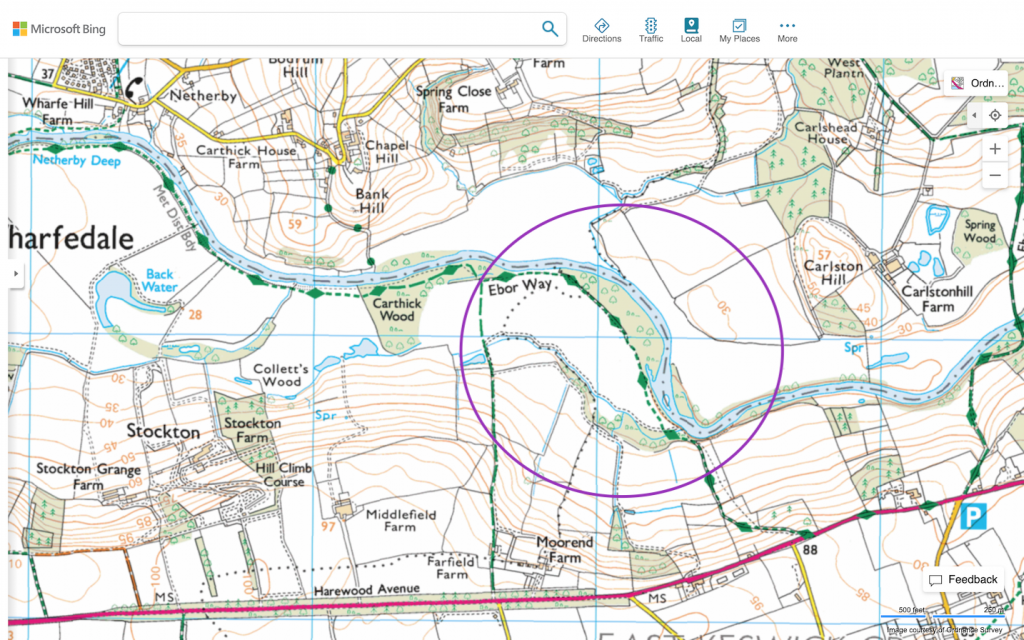Open the Feedback button
The image size is (1024, 640).
click(963, 580)
